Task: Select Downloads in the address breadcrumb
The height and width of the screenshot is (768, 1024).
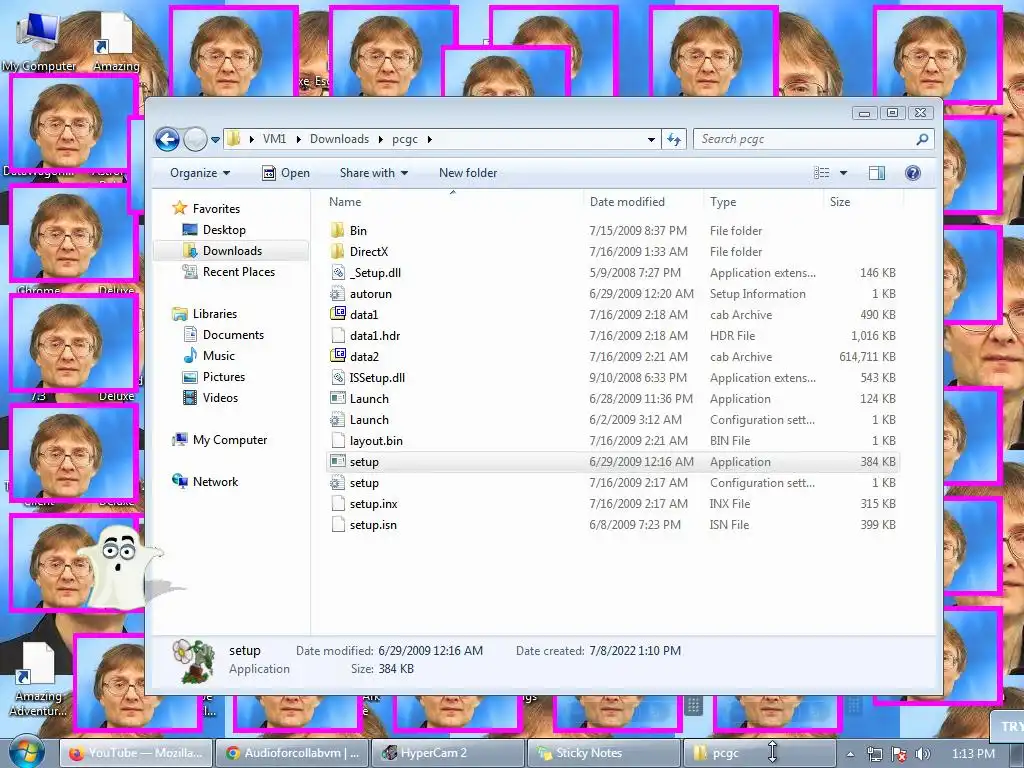Action: tap(339, 139)
